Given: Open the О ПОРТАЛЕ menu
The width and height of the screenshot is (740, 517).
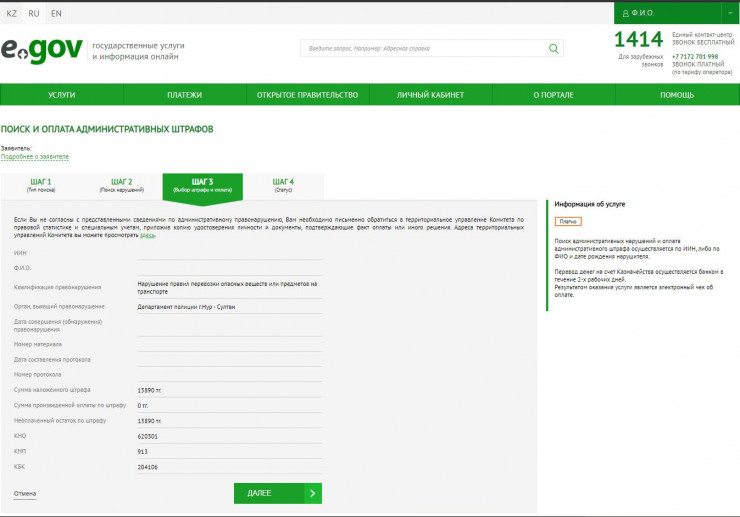Looking at the screenshot, I should (553, 95).
